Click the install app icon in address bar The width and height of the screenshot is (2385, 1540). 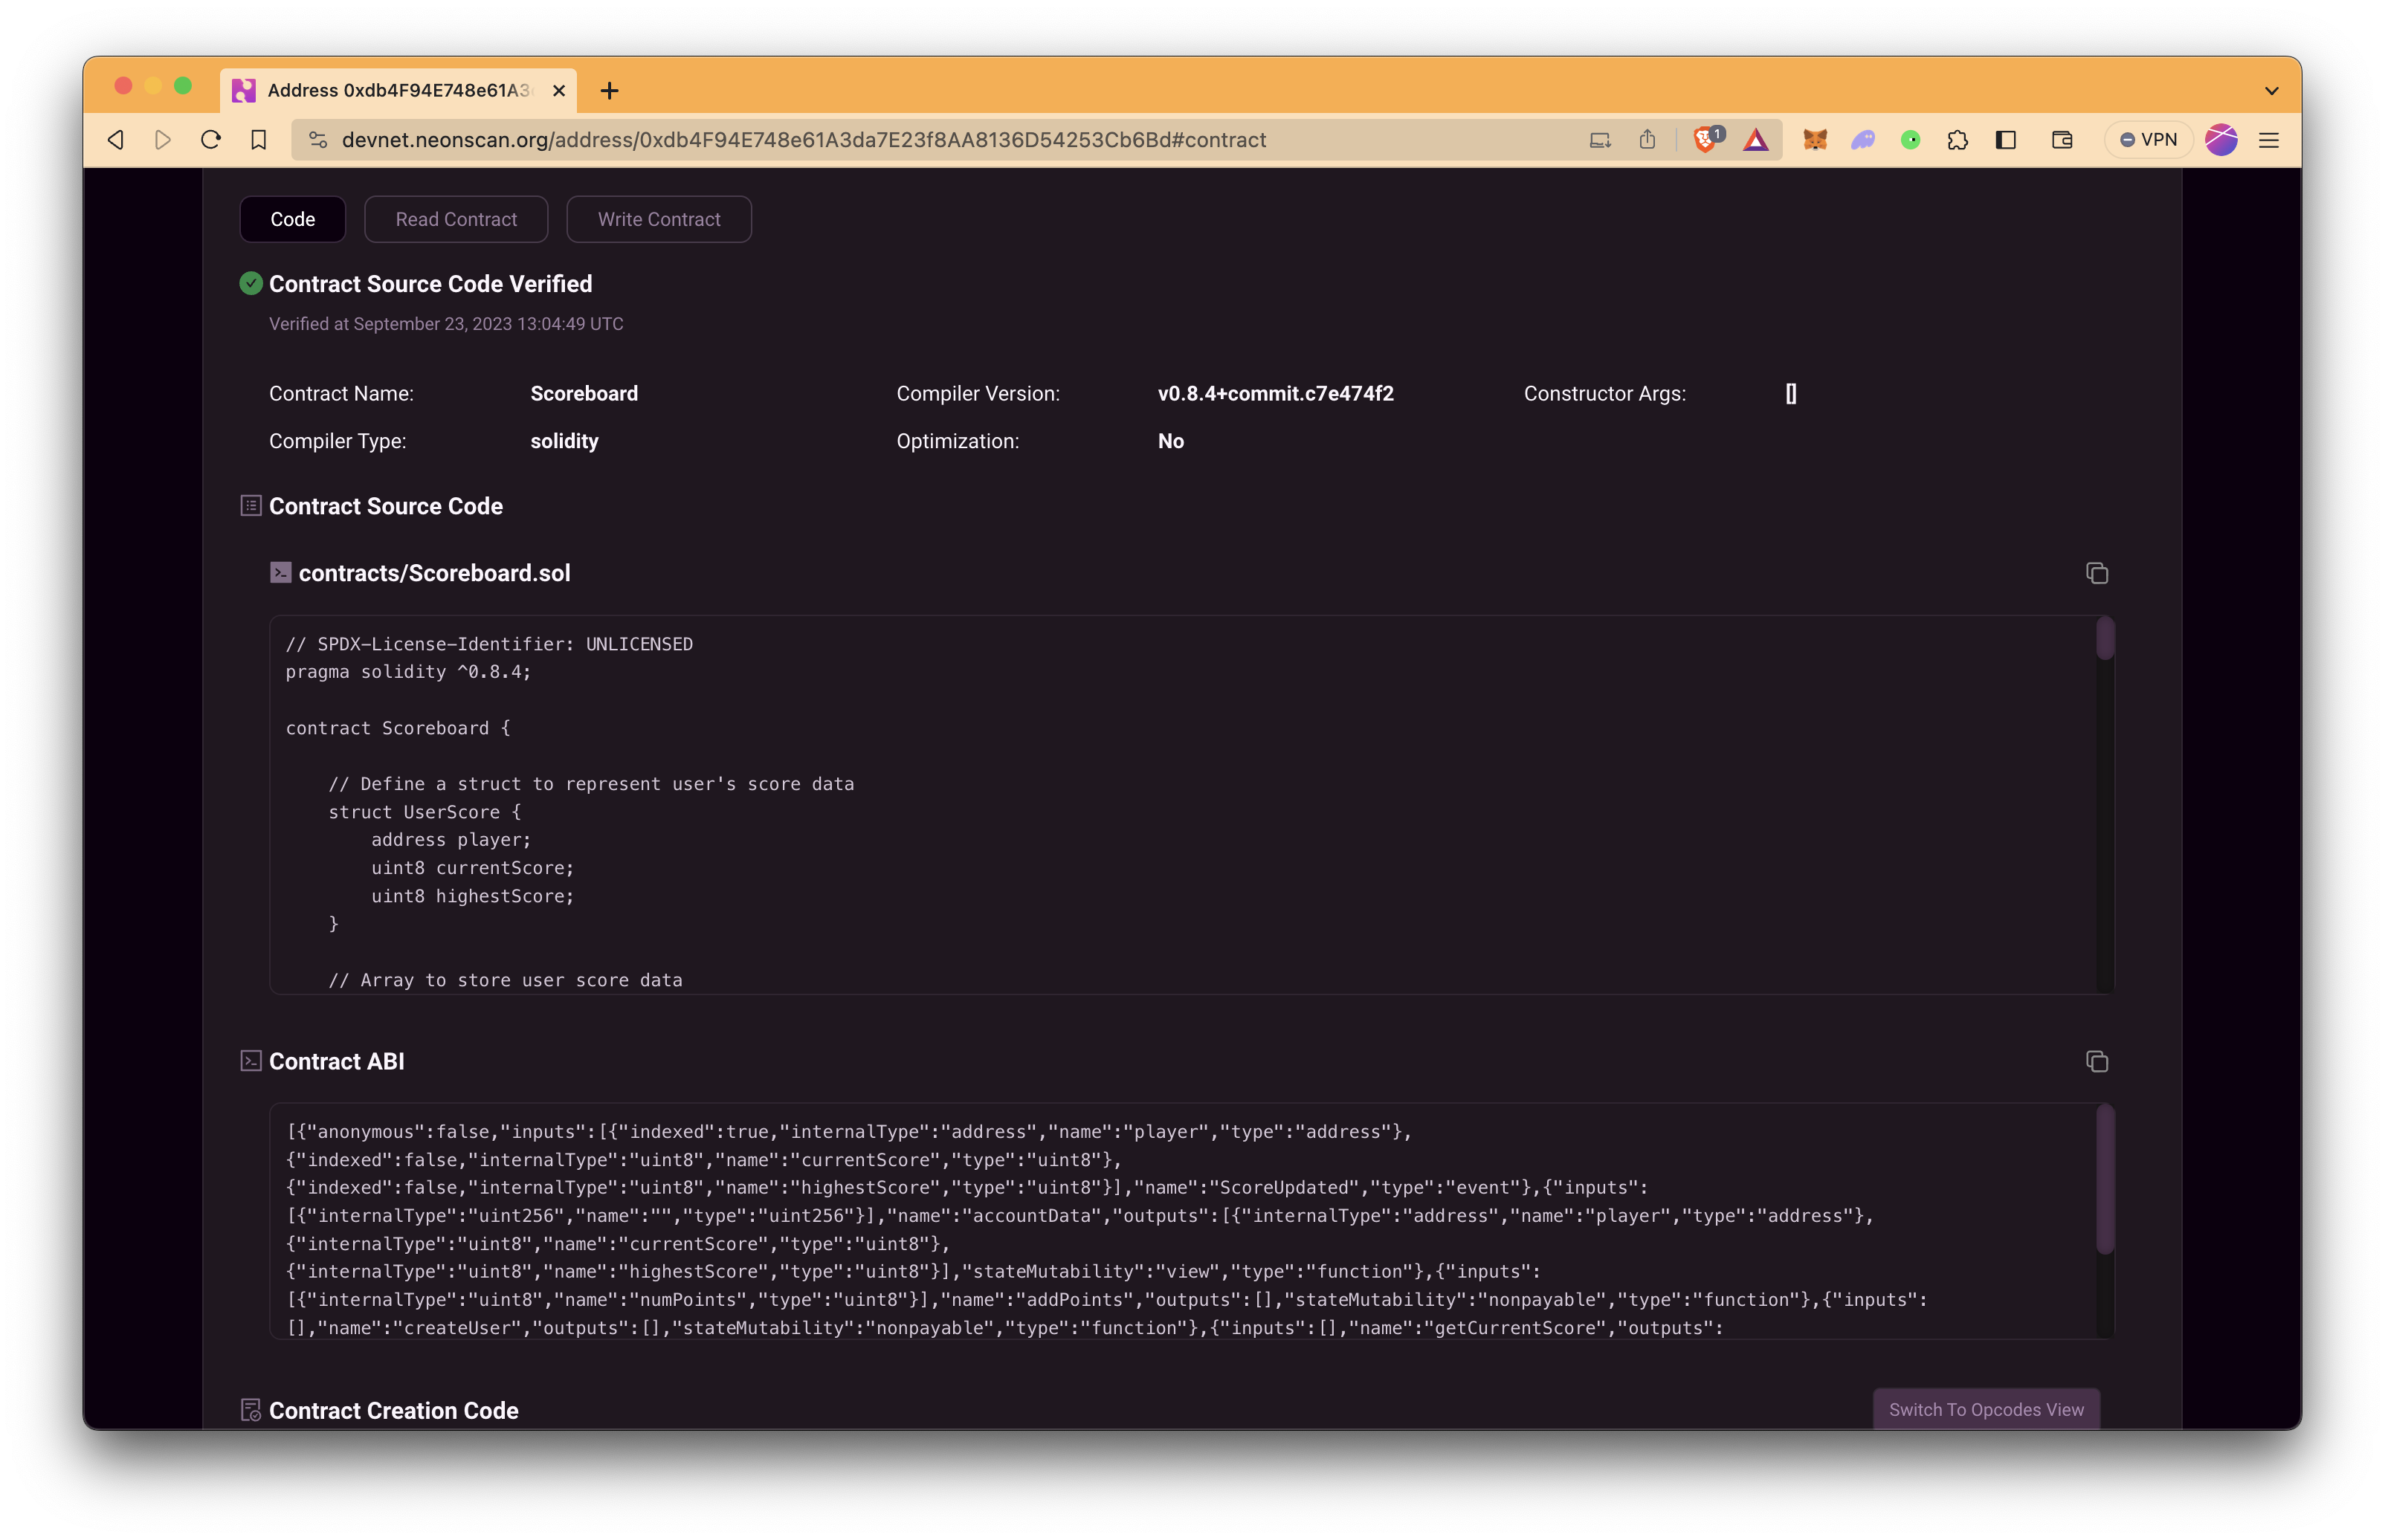click(x=1600, y=140)
